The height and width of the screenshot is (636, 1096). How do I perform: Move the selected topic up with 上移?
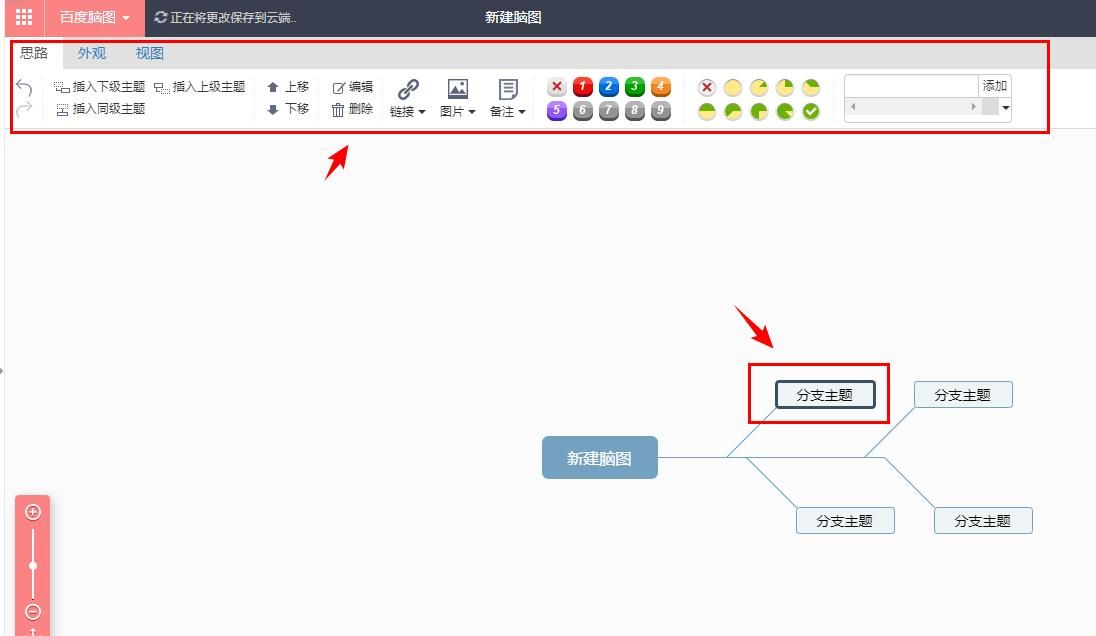(289, 86)
